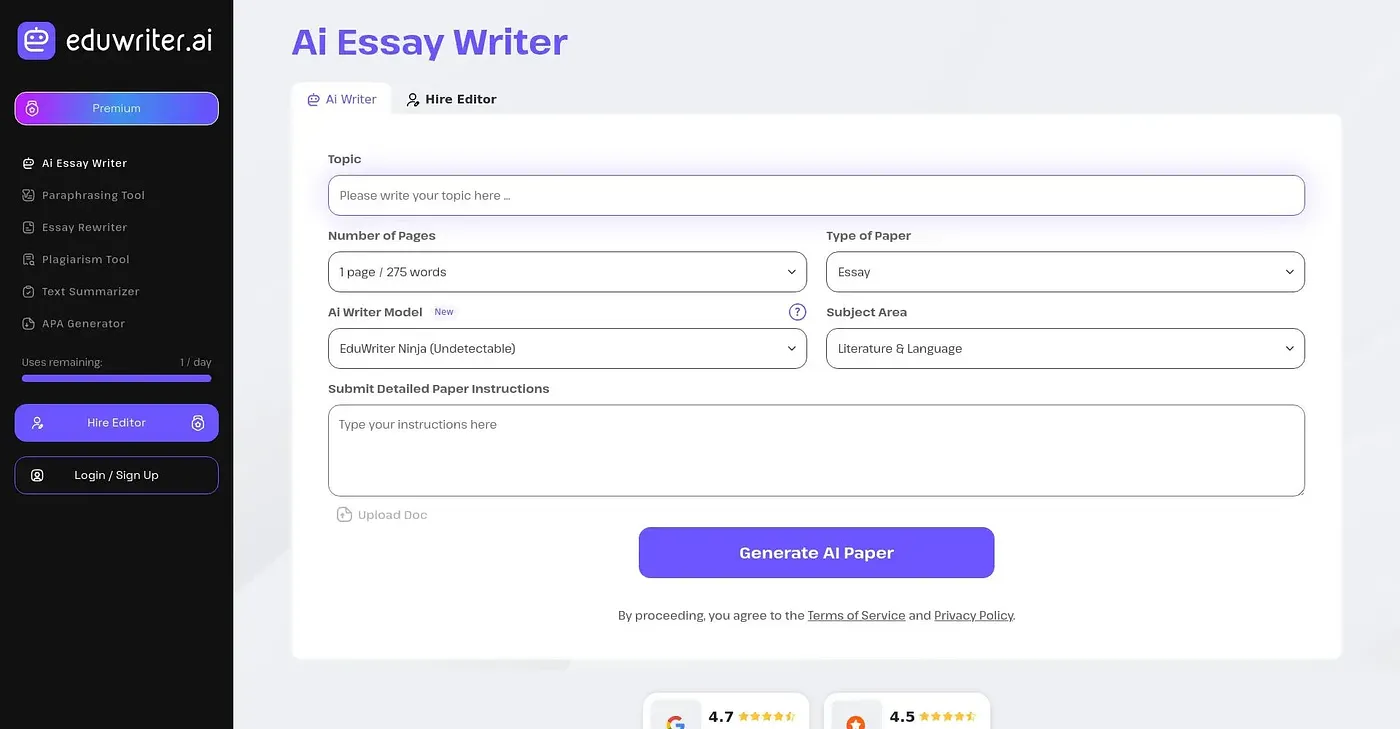Open Essay Rewriter from sidebar
Screen dimensions: 1400x729
click(x=84, y=227)
